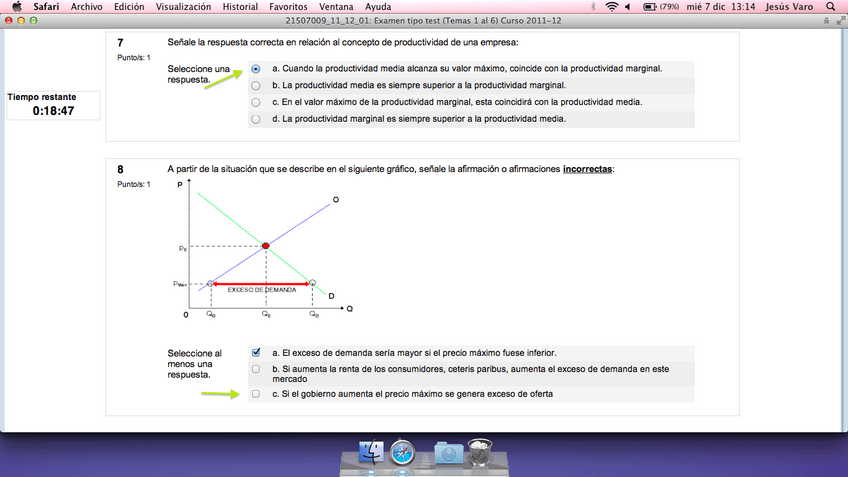Tick option c about precio máximo
The image size is (848, 477).
click(x=257, y=394)
